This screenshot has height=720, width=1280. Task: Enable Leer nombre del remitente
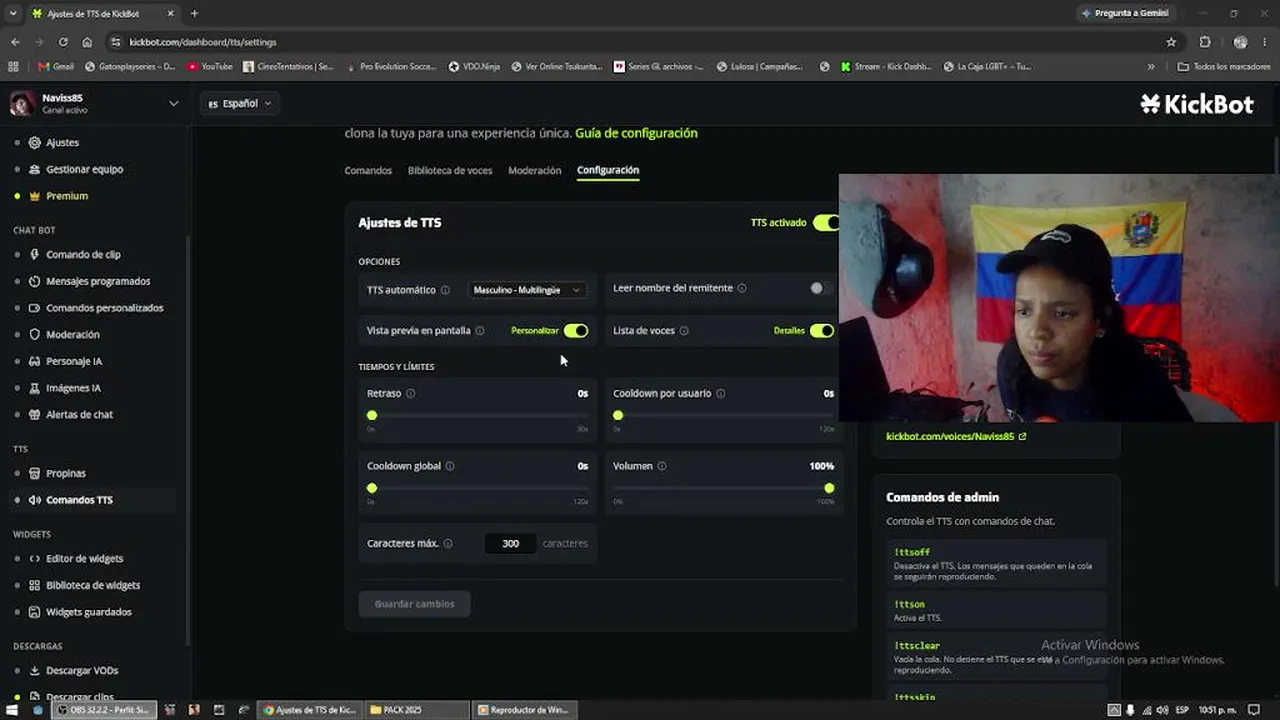822,288
